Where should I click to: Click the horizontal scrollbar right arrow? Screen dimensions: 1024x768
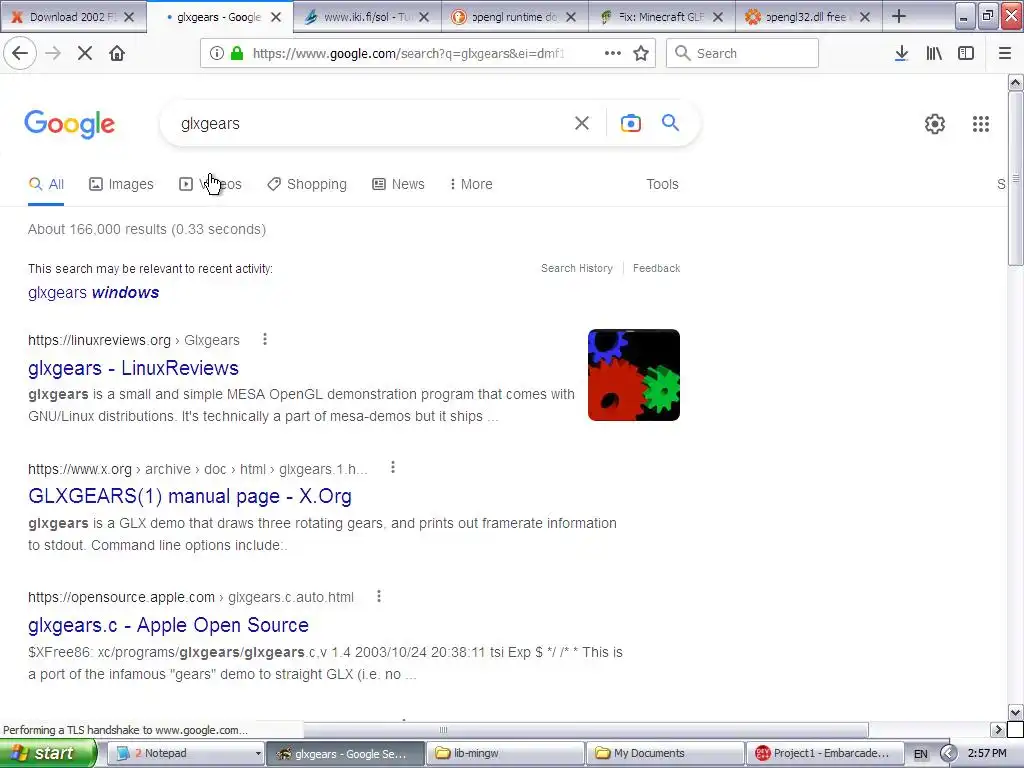(998, 729)
